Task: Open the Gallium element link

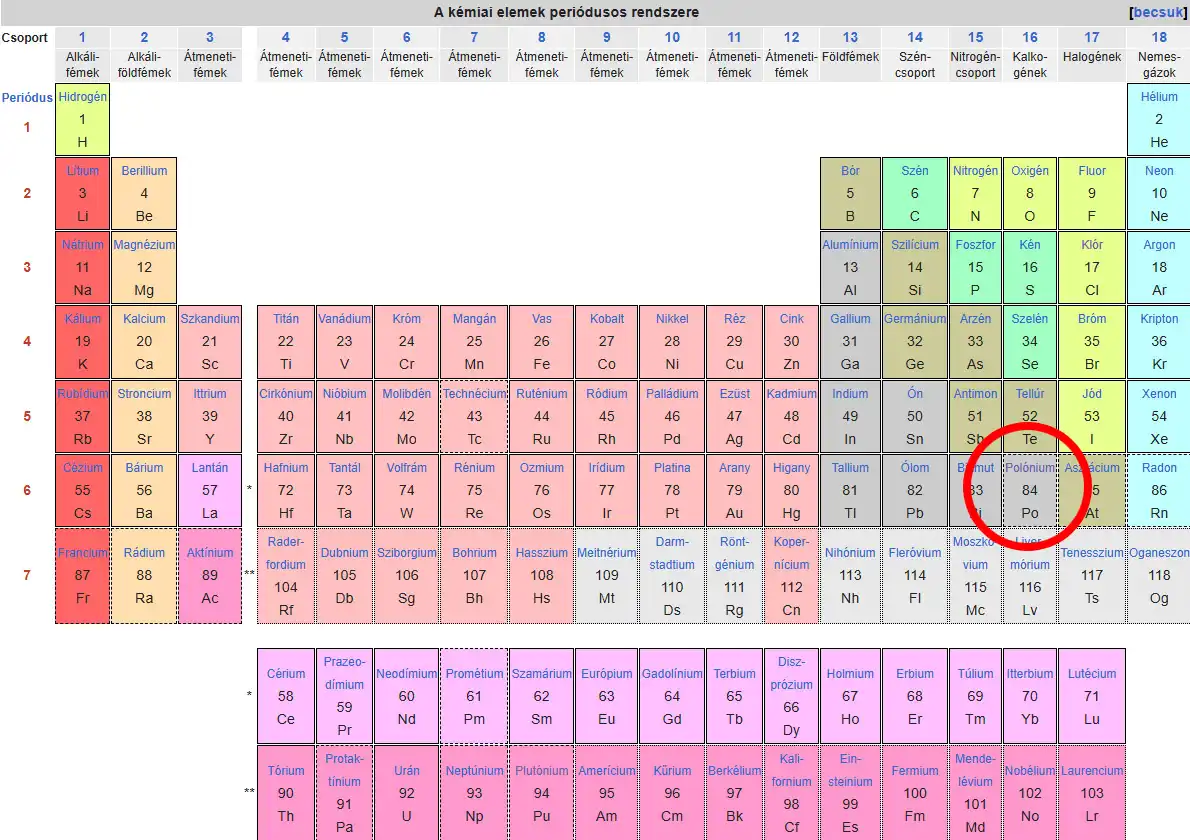Action: tap(850, 319)
